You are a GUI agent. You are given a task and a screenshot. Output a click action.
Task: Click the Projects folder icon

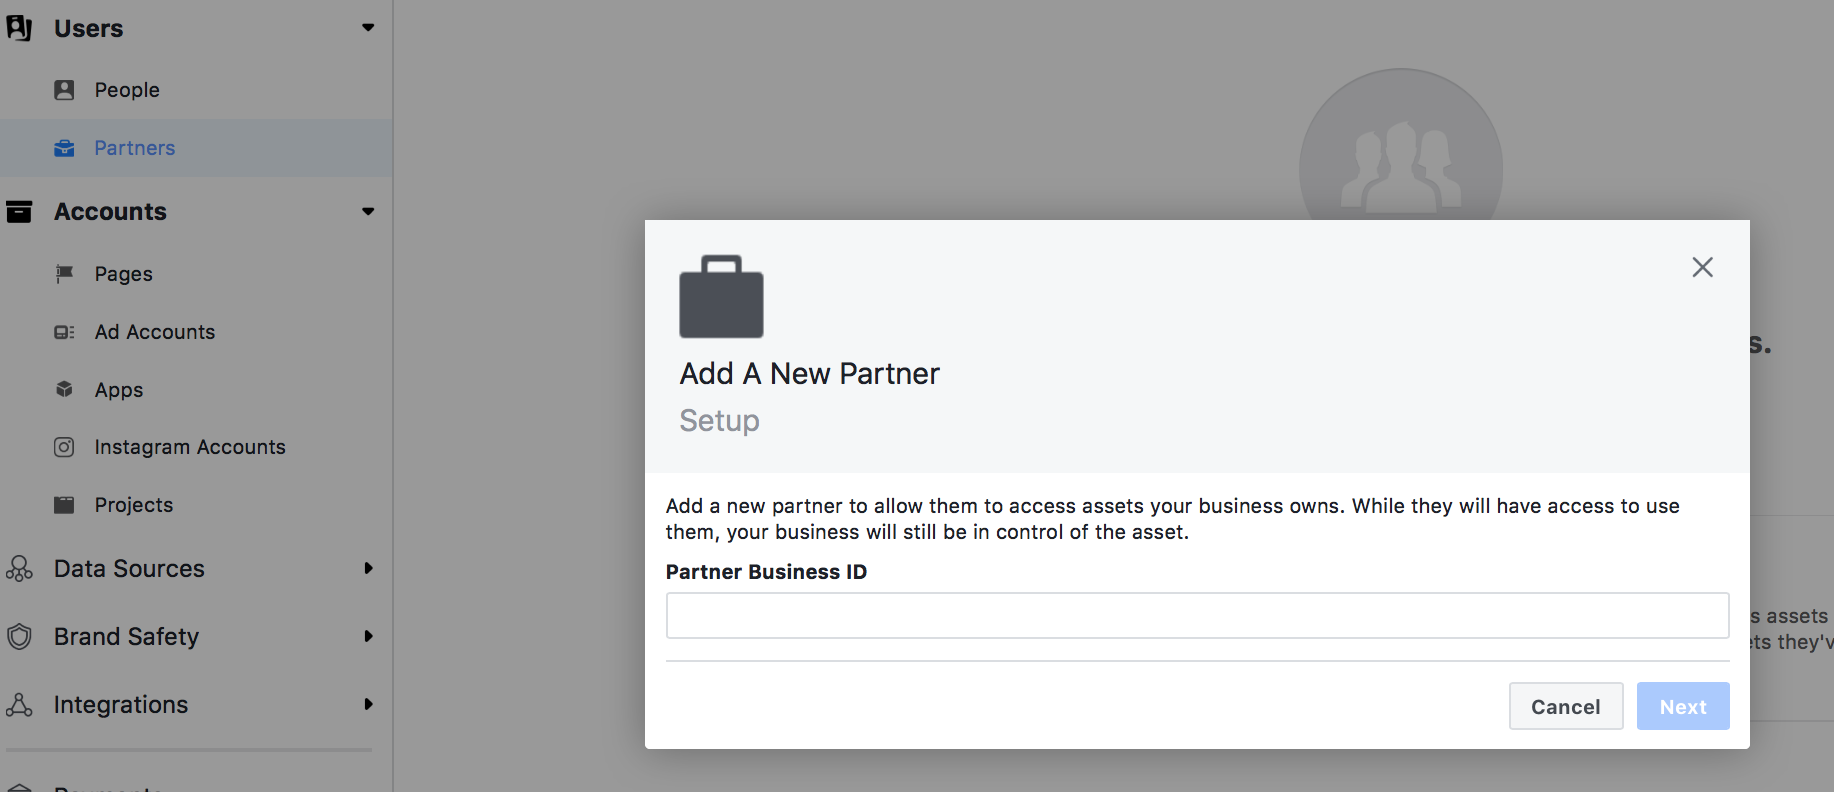(x=64, y=505)
